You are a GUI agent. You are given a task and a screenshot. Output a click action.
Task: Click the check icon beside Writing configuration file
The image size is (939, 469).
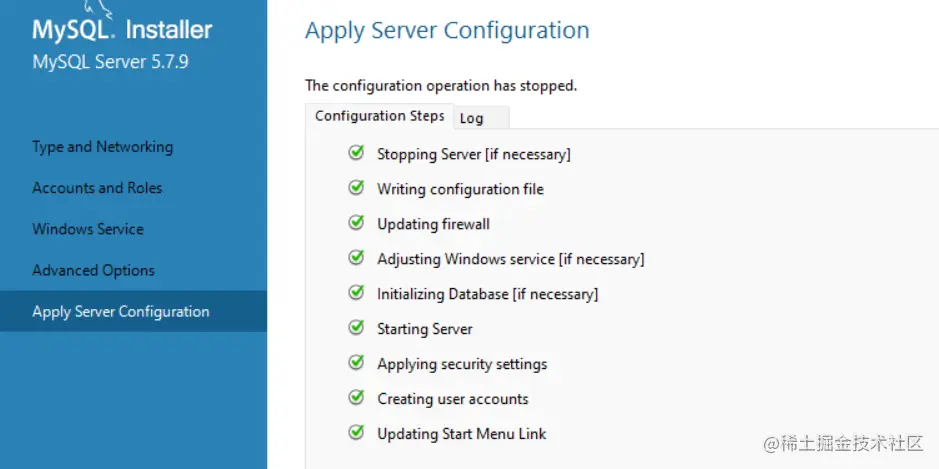(356, 187)
